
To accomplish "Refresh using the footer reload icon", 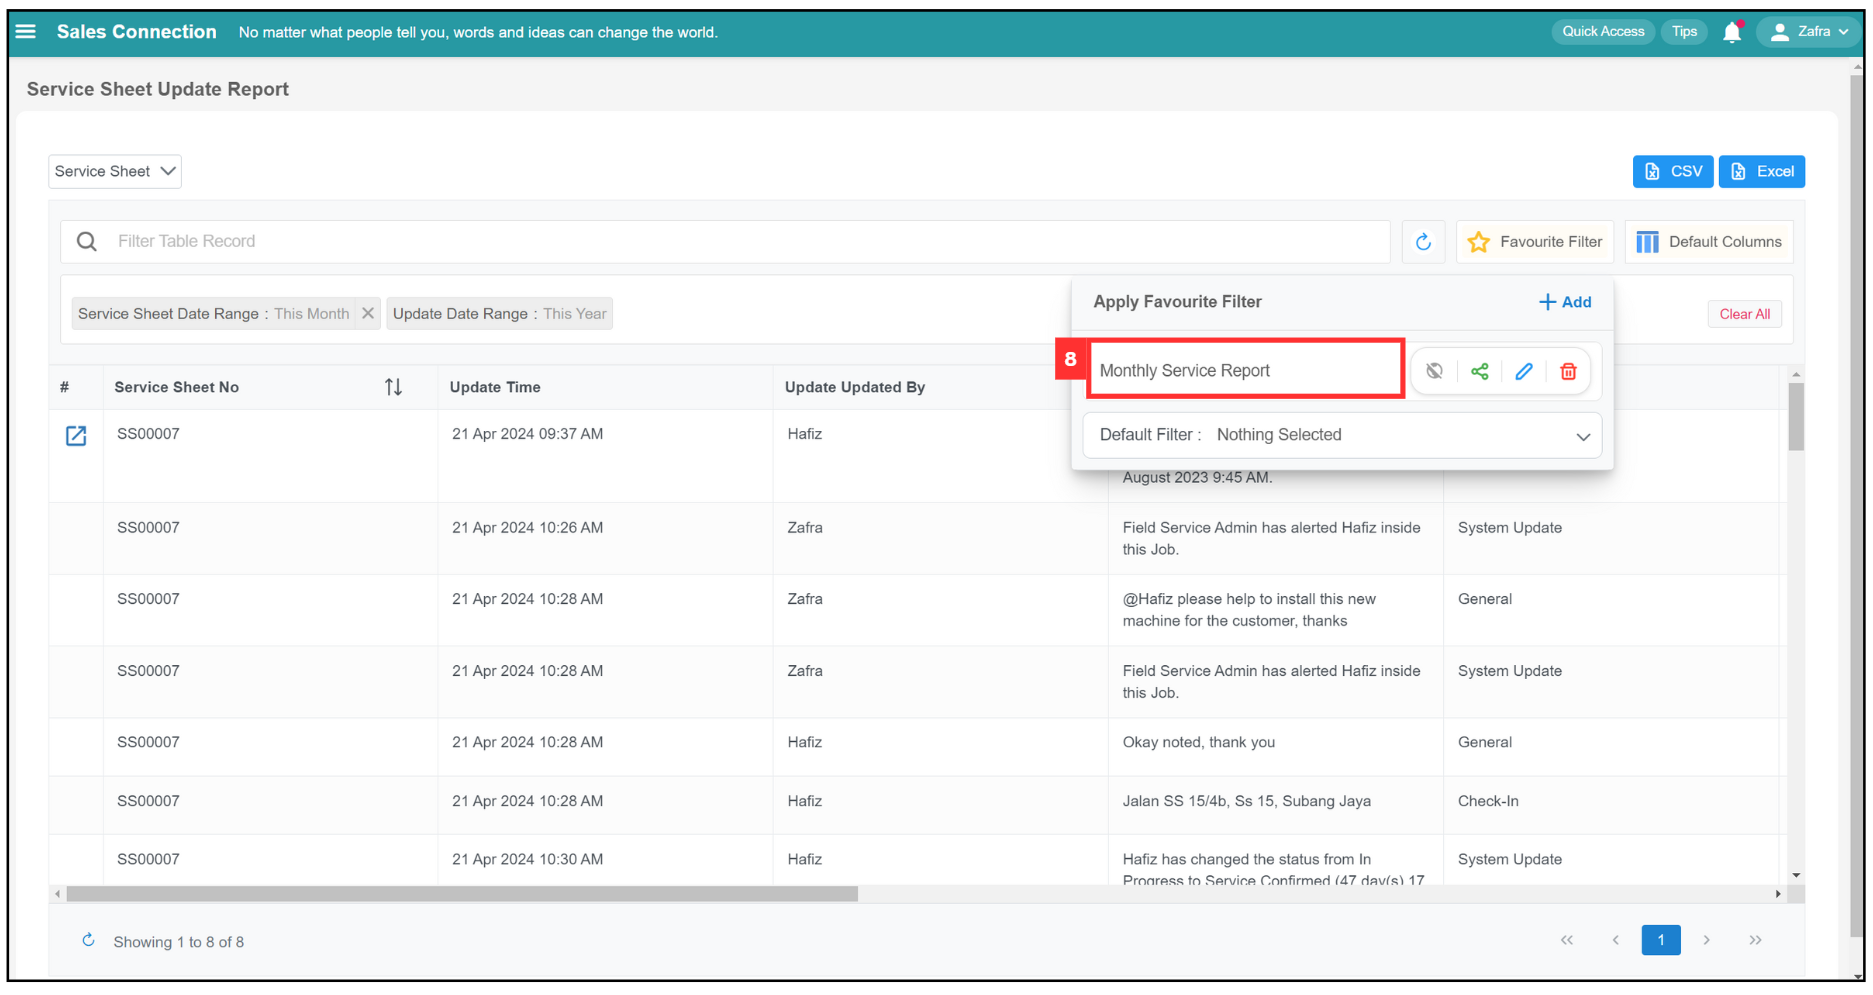I will (88, 941).
